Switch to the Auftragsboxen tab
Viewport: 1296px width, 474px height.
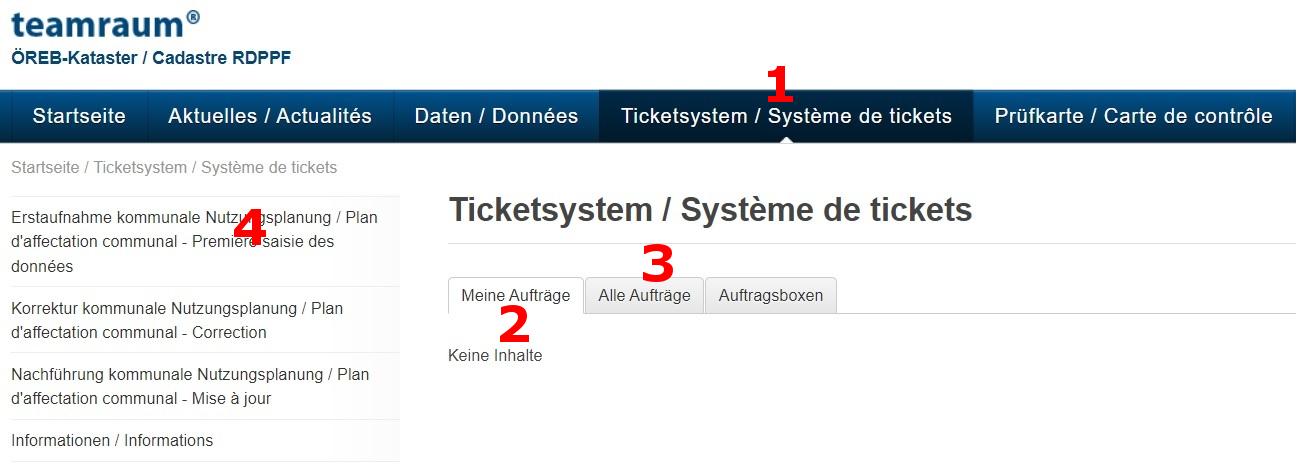771,295
